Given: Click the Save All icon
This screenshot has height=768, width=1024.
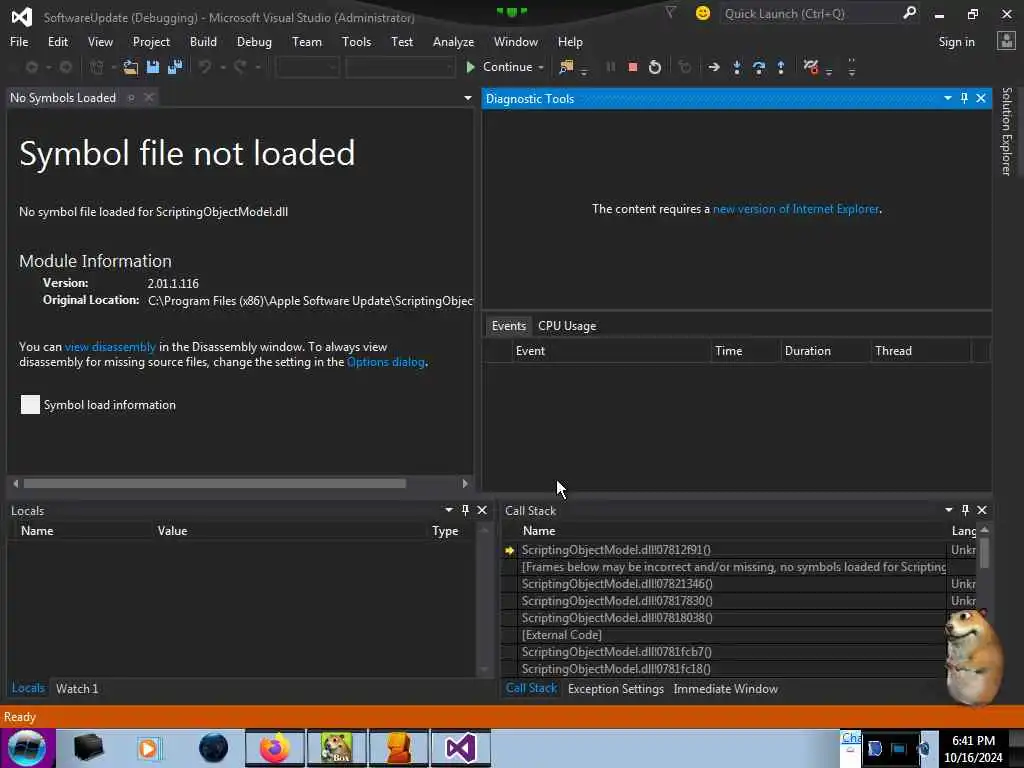Looking at the screenshot, I should point(175,67).
